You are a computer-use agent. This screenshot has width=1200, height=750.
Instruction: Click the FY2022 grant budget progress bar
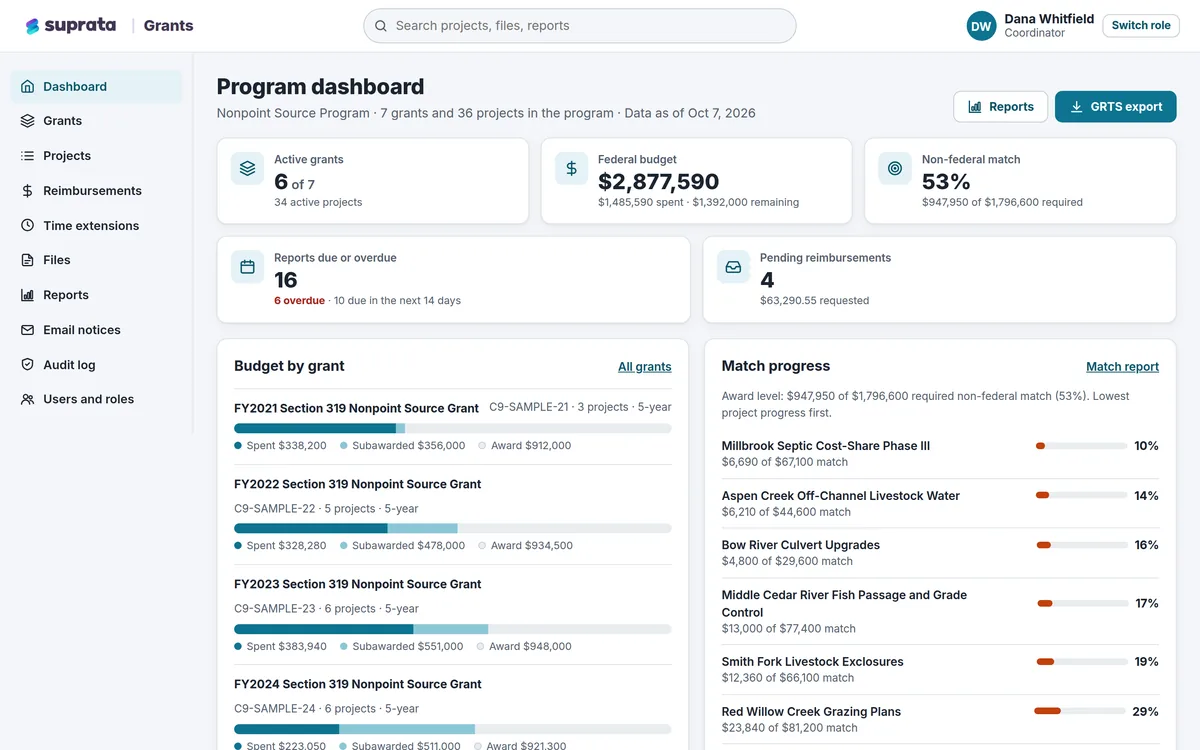pos(453,528)
